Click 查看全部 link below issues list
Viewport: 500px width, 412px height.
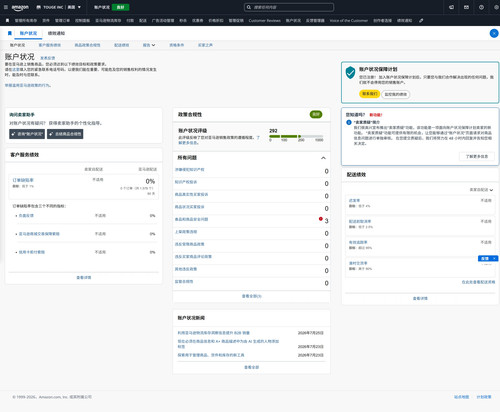tap(252, 296)
